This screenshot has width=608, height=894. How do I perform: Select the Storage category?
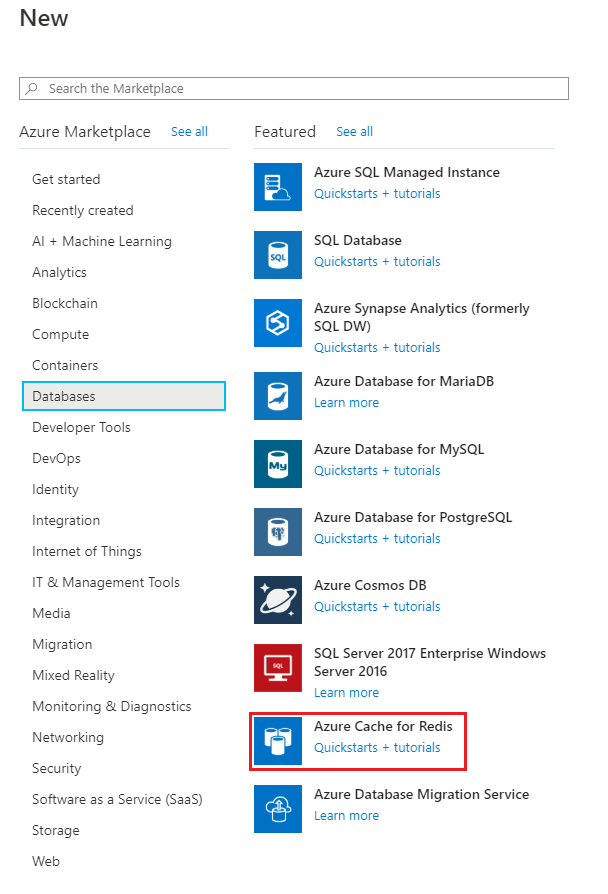click(56, 830)
